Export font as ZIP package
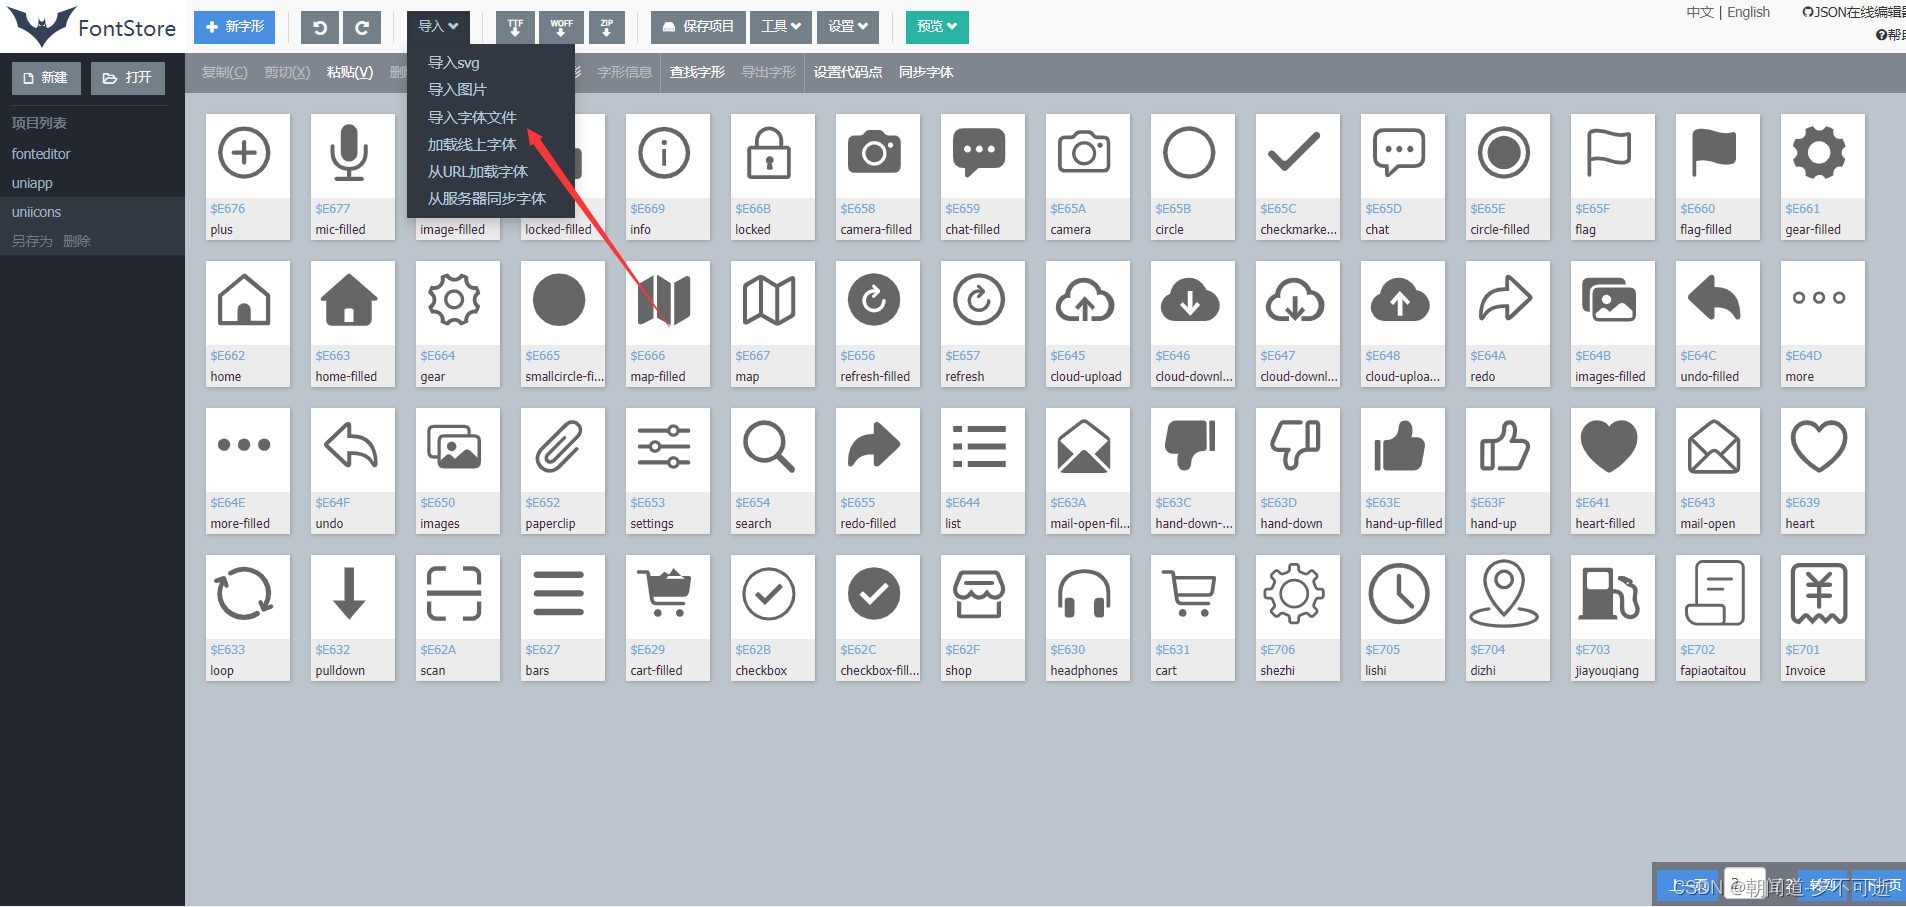Viewport: 1906px width, 907px height. tap(607, 27)
